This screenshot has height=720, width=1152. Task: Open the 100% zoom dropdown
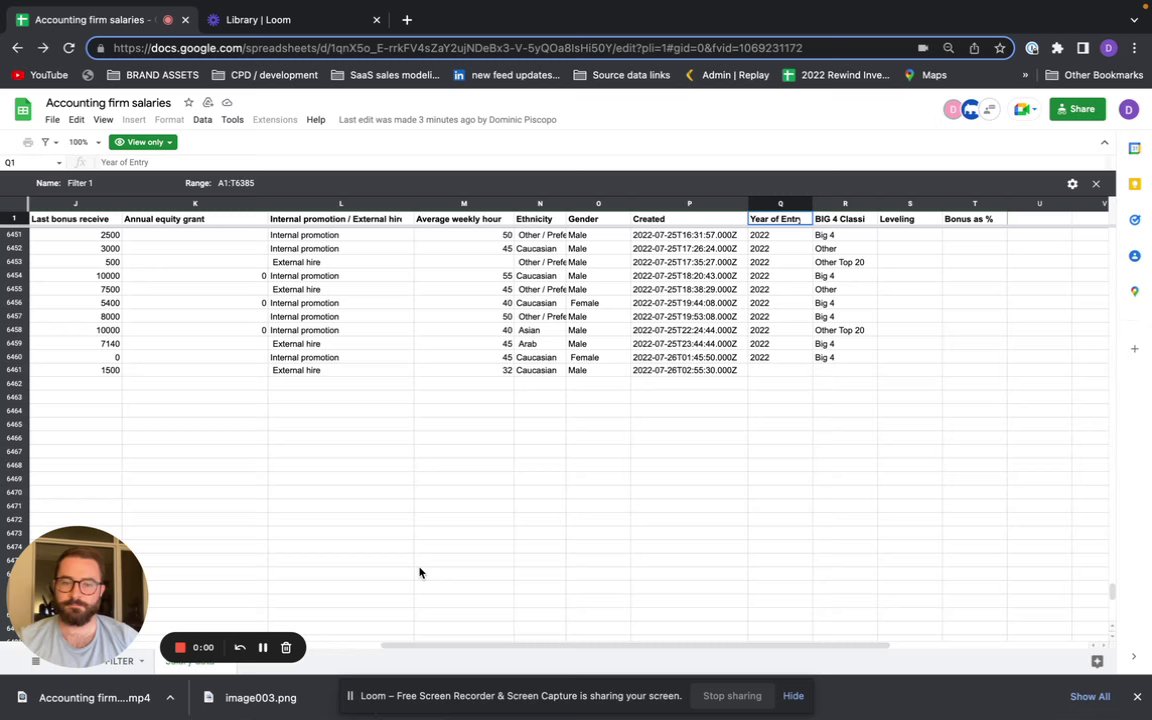click(84, 143)
